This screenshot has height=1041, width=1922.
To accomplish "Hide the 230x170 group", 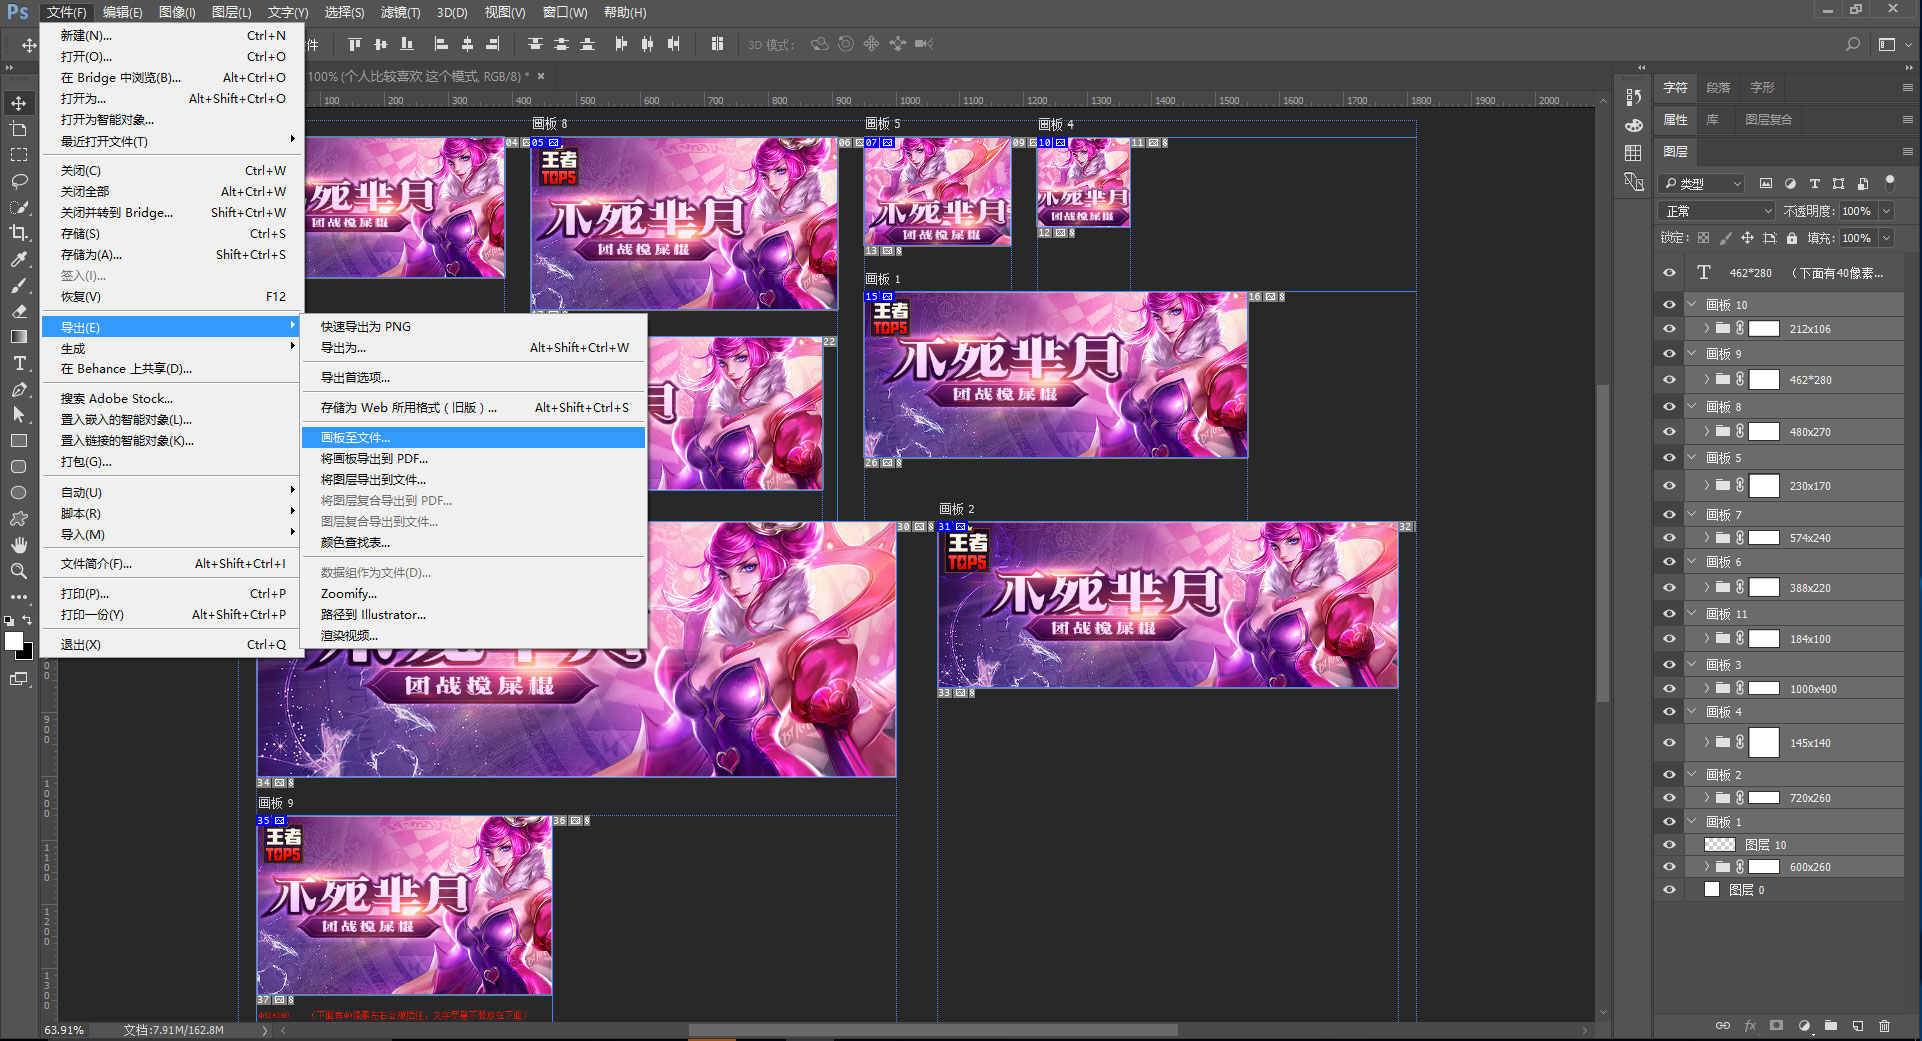I will click(x=1669, y=486).
